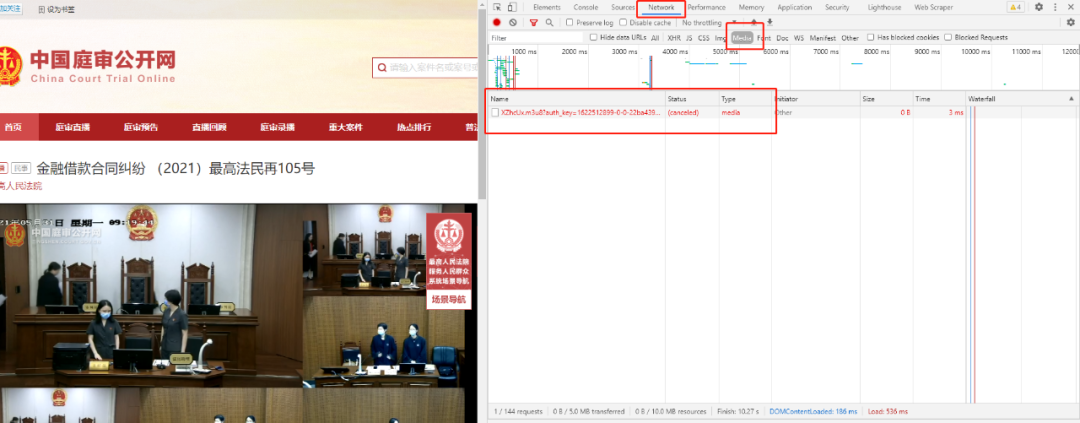Open network search magnifier icon
The image size is (1080, 423).
click(549, 22)
